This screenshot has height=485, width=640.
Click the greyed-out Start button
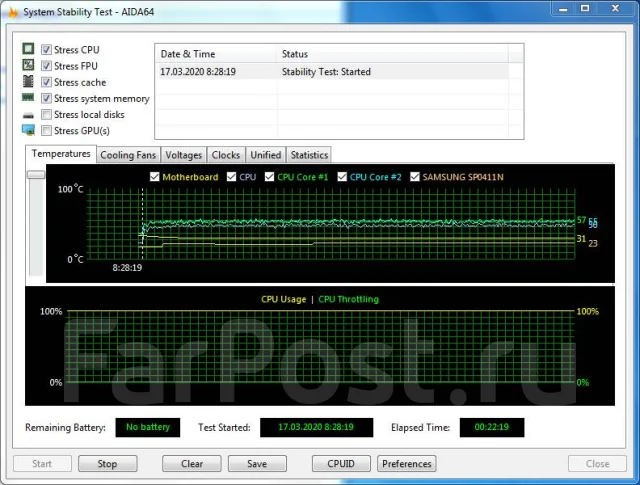[42, 464]
